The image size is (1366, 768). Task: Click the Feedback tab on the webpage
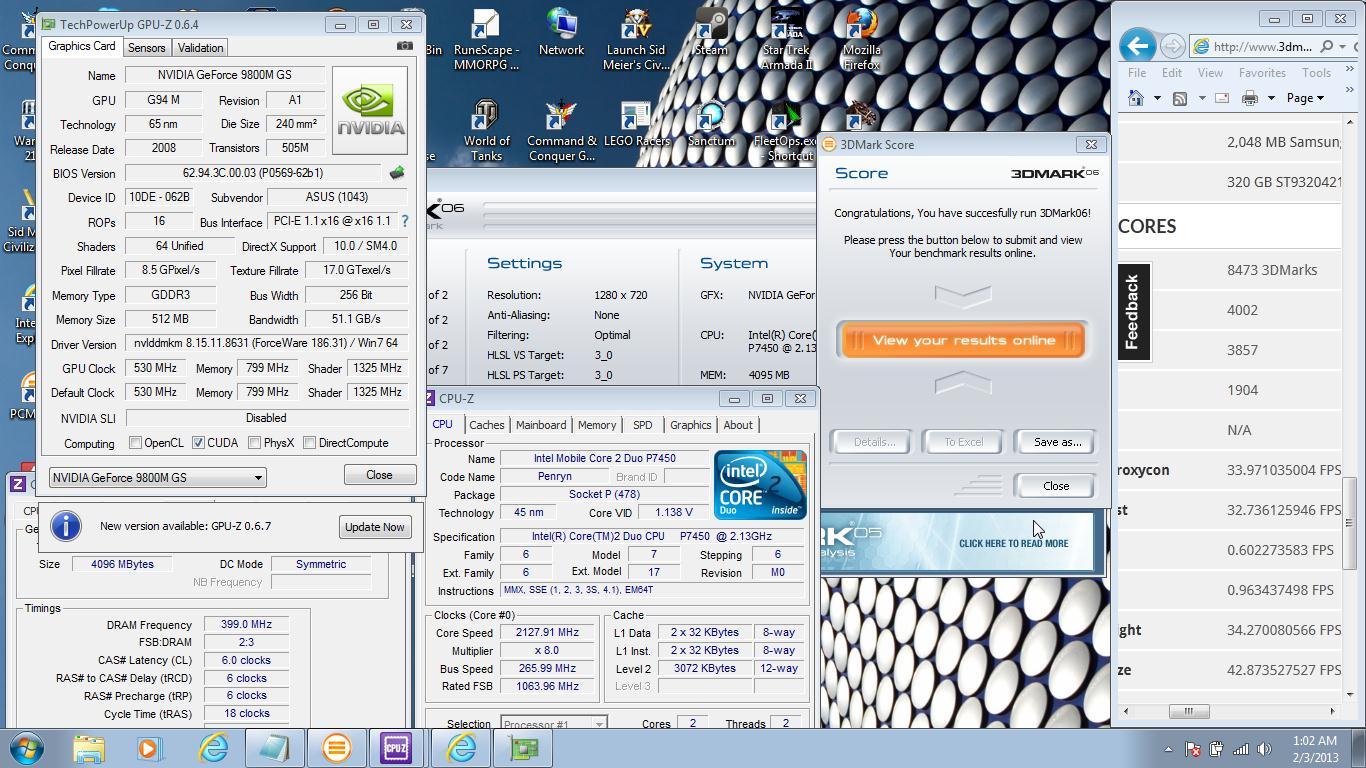point(1133,312)
